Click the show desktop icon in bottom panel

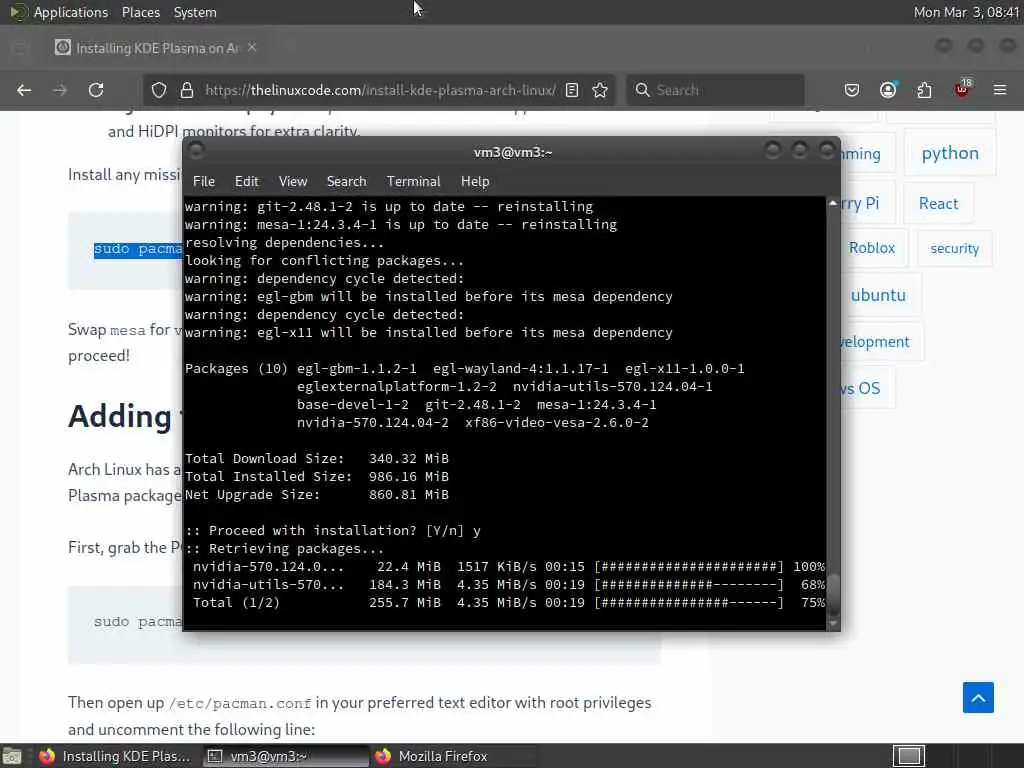point(12,756)
